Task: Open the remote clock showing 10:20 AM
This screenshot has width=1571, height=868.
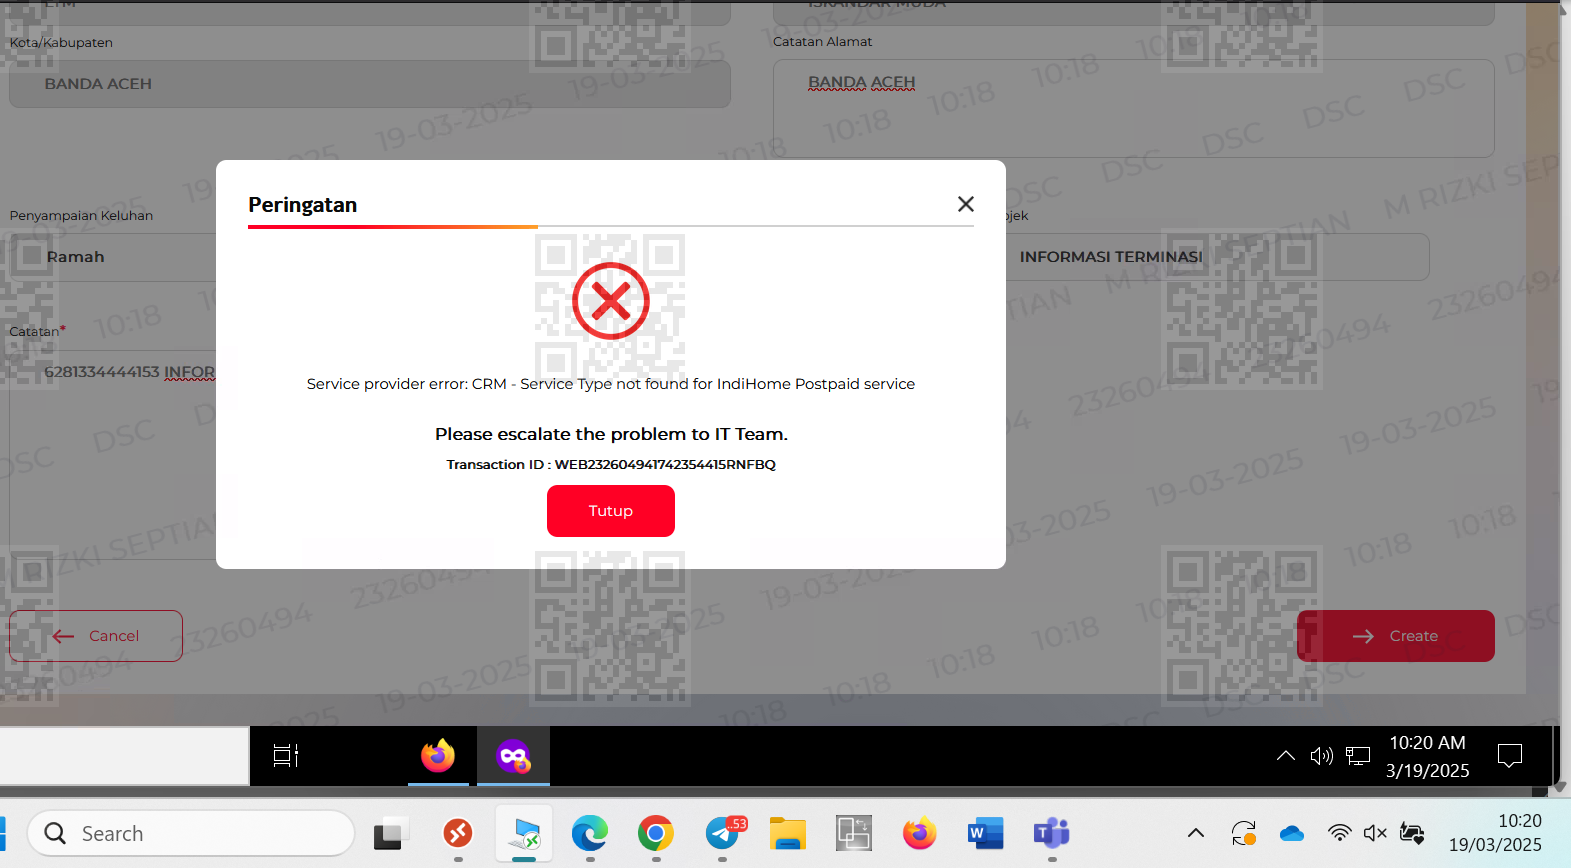Action: pos(1428,756)
